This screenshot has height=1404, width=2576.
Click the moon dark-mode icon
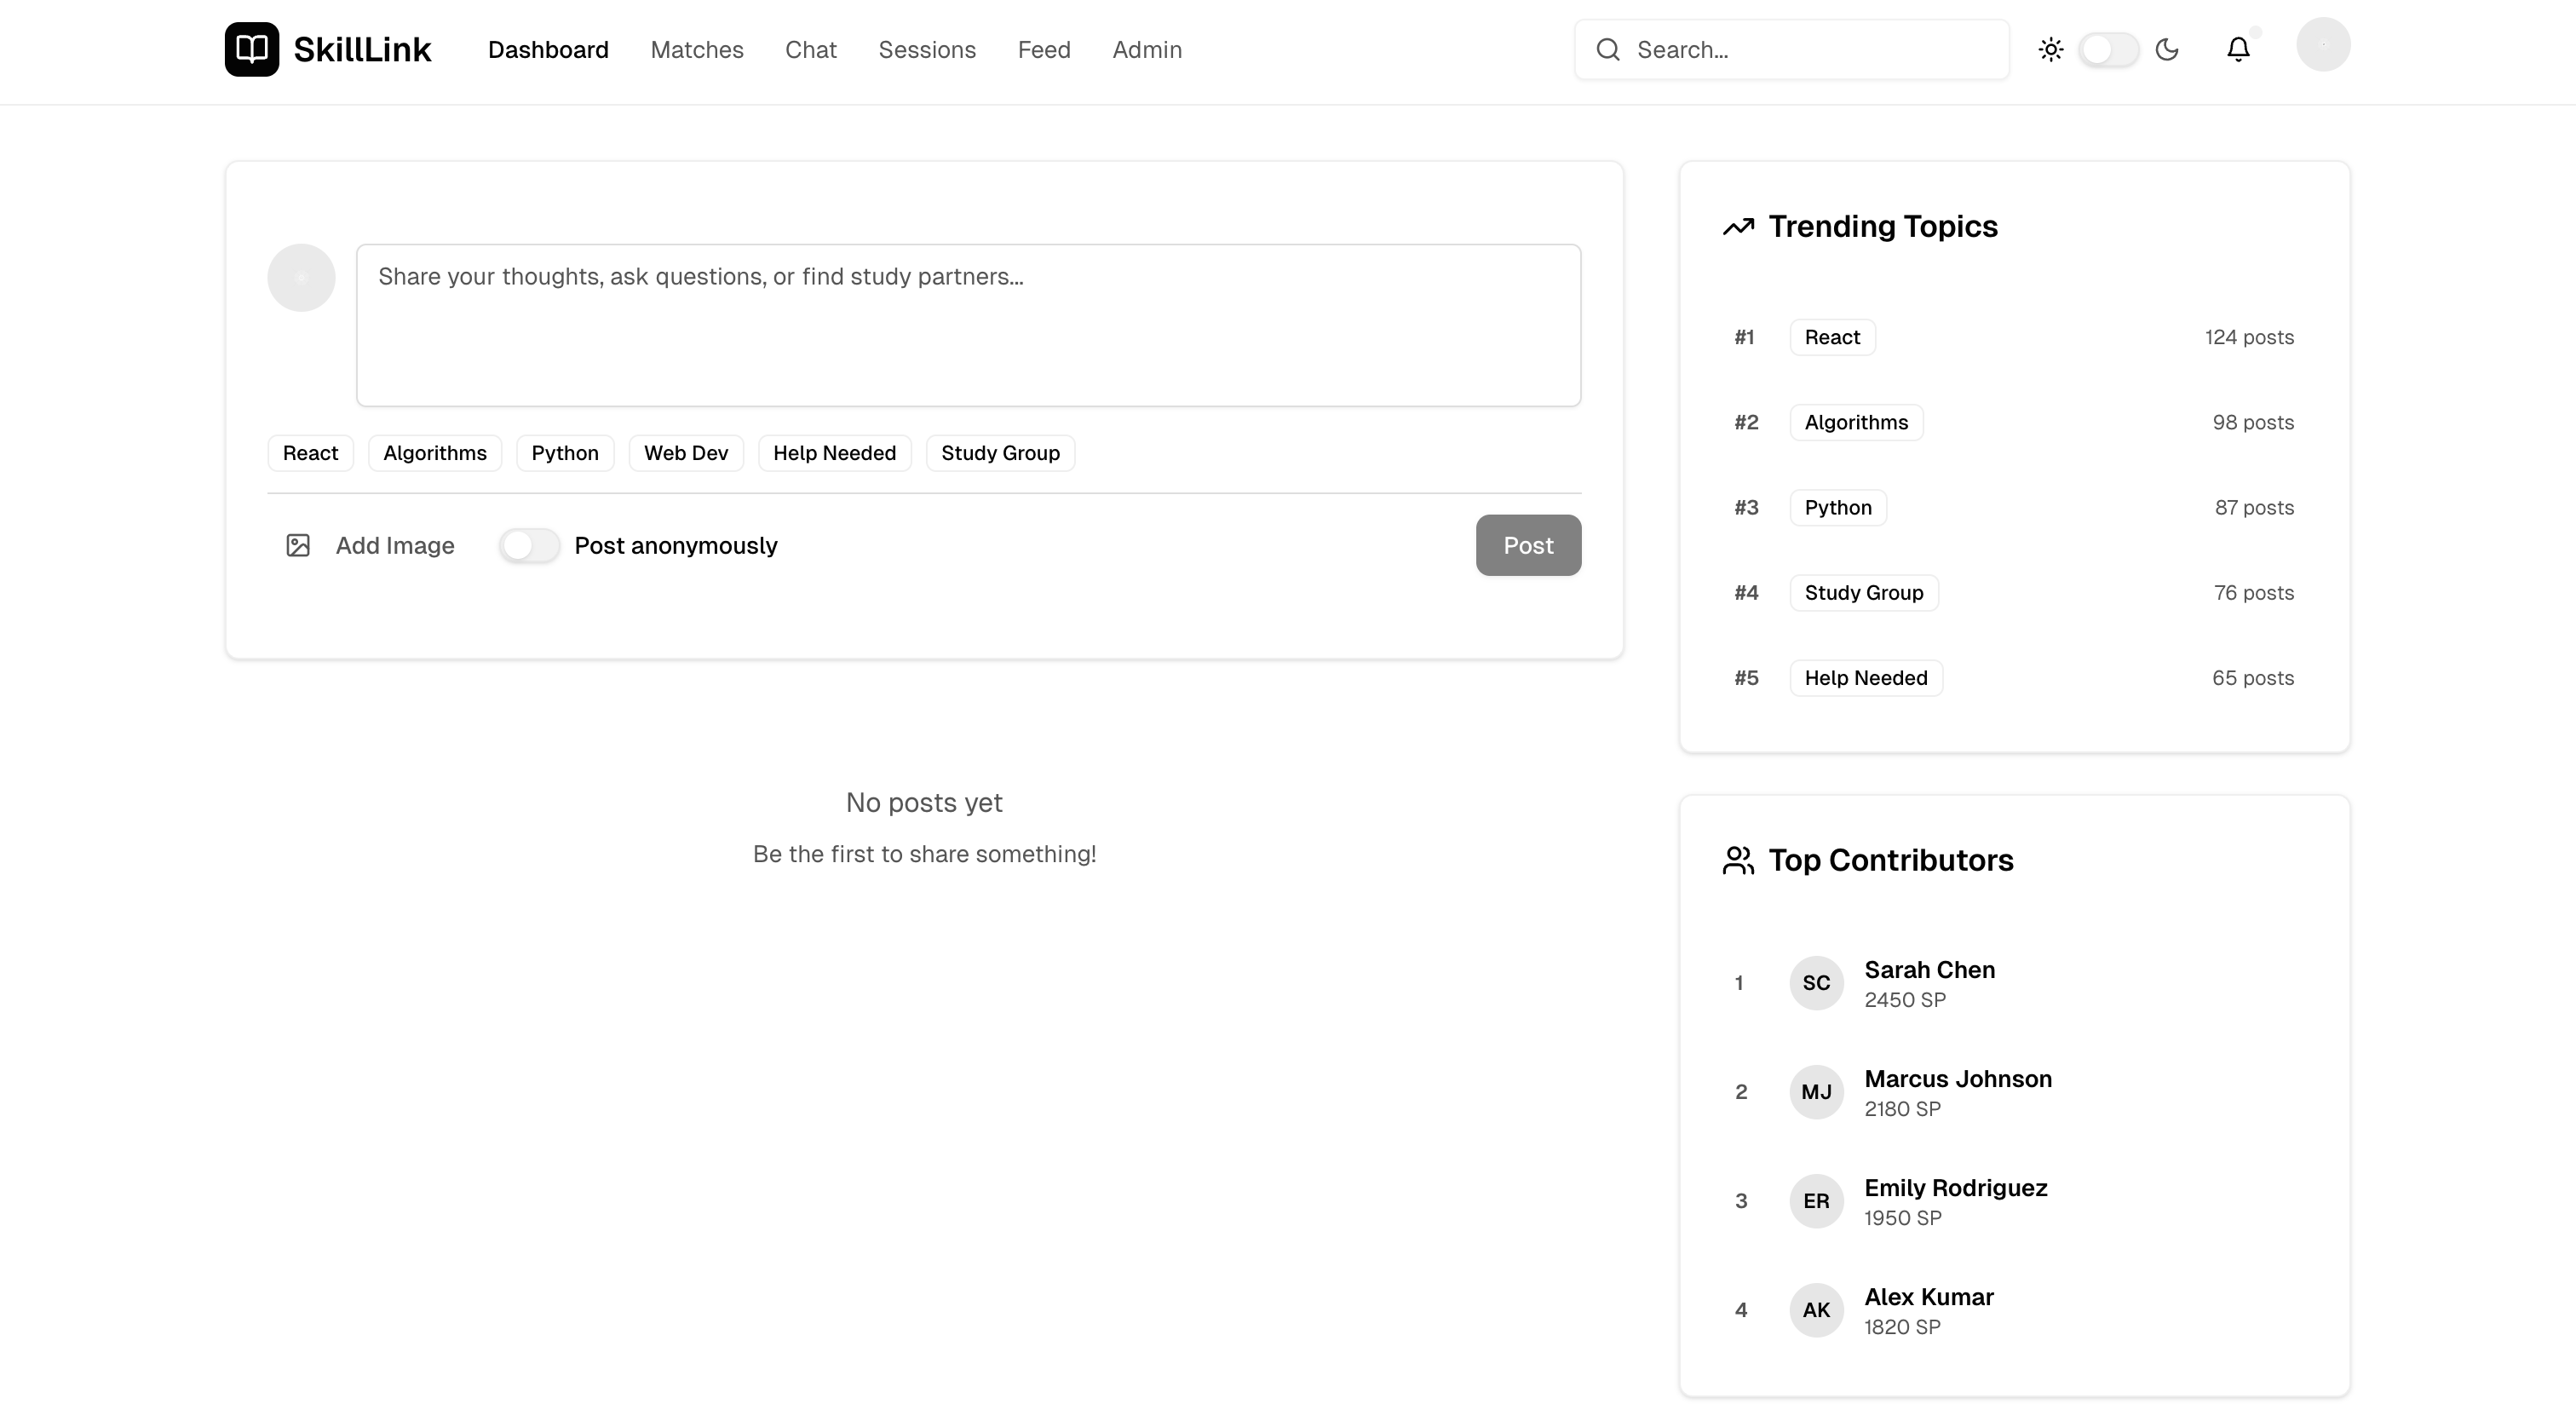[x=2167, y=50]
